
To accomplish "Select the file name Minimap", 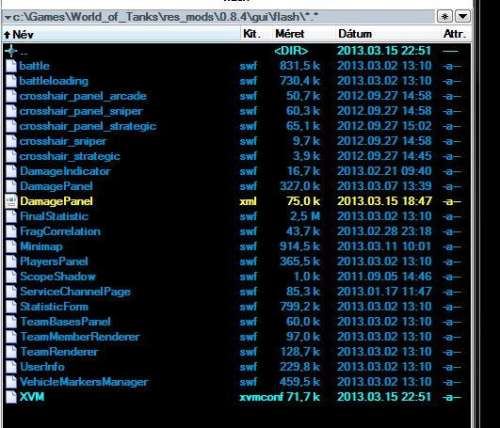I will [x=41, y=246].
